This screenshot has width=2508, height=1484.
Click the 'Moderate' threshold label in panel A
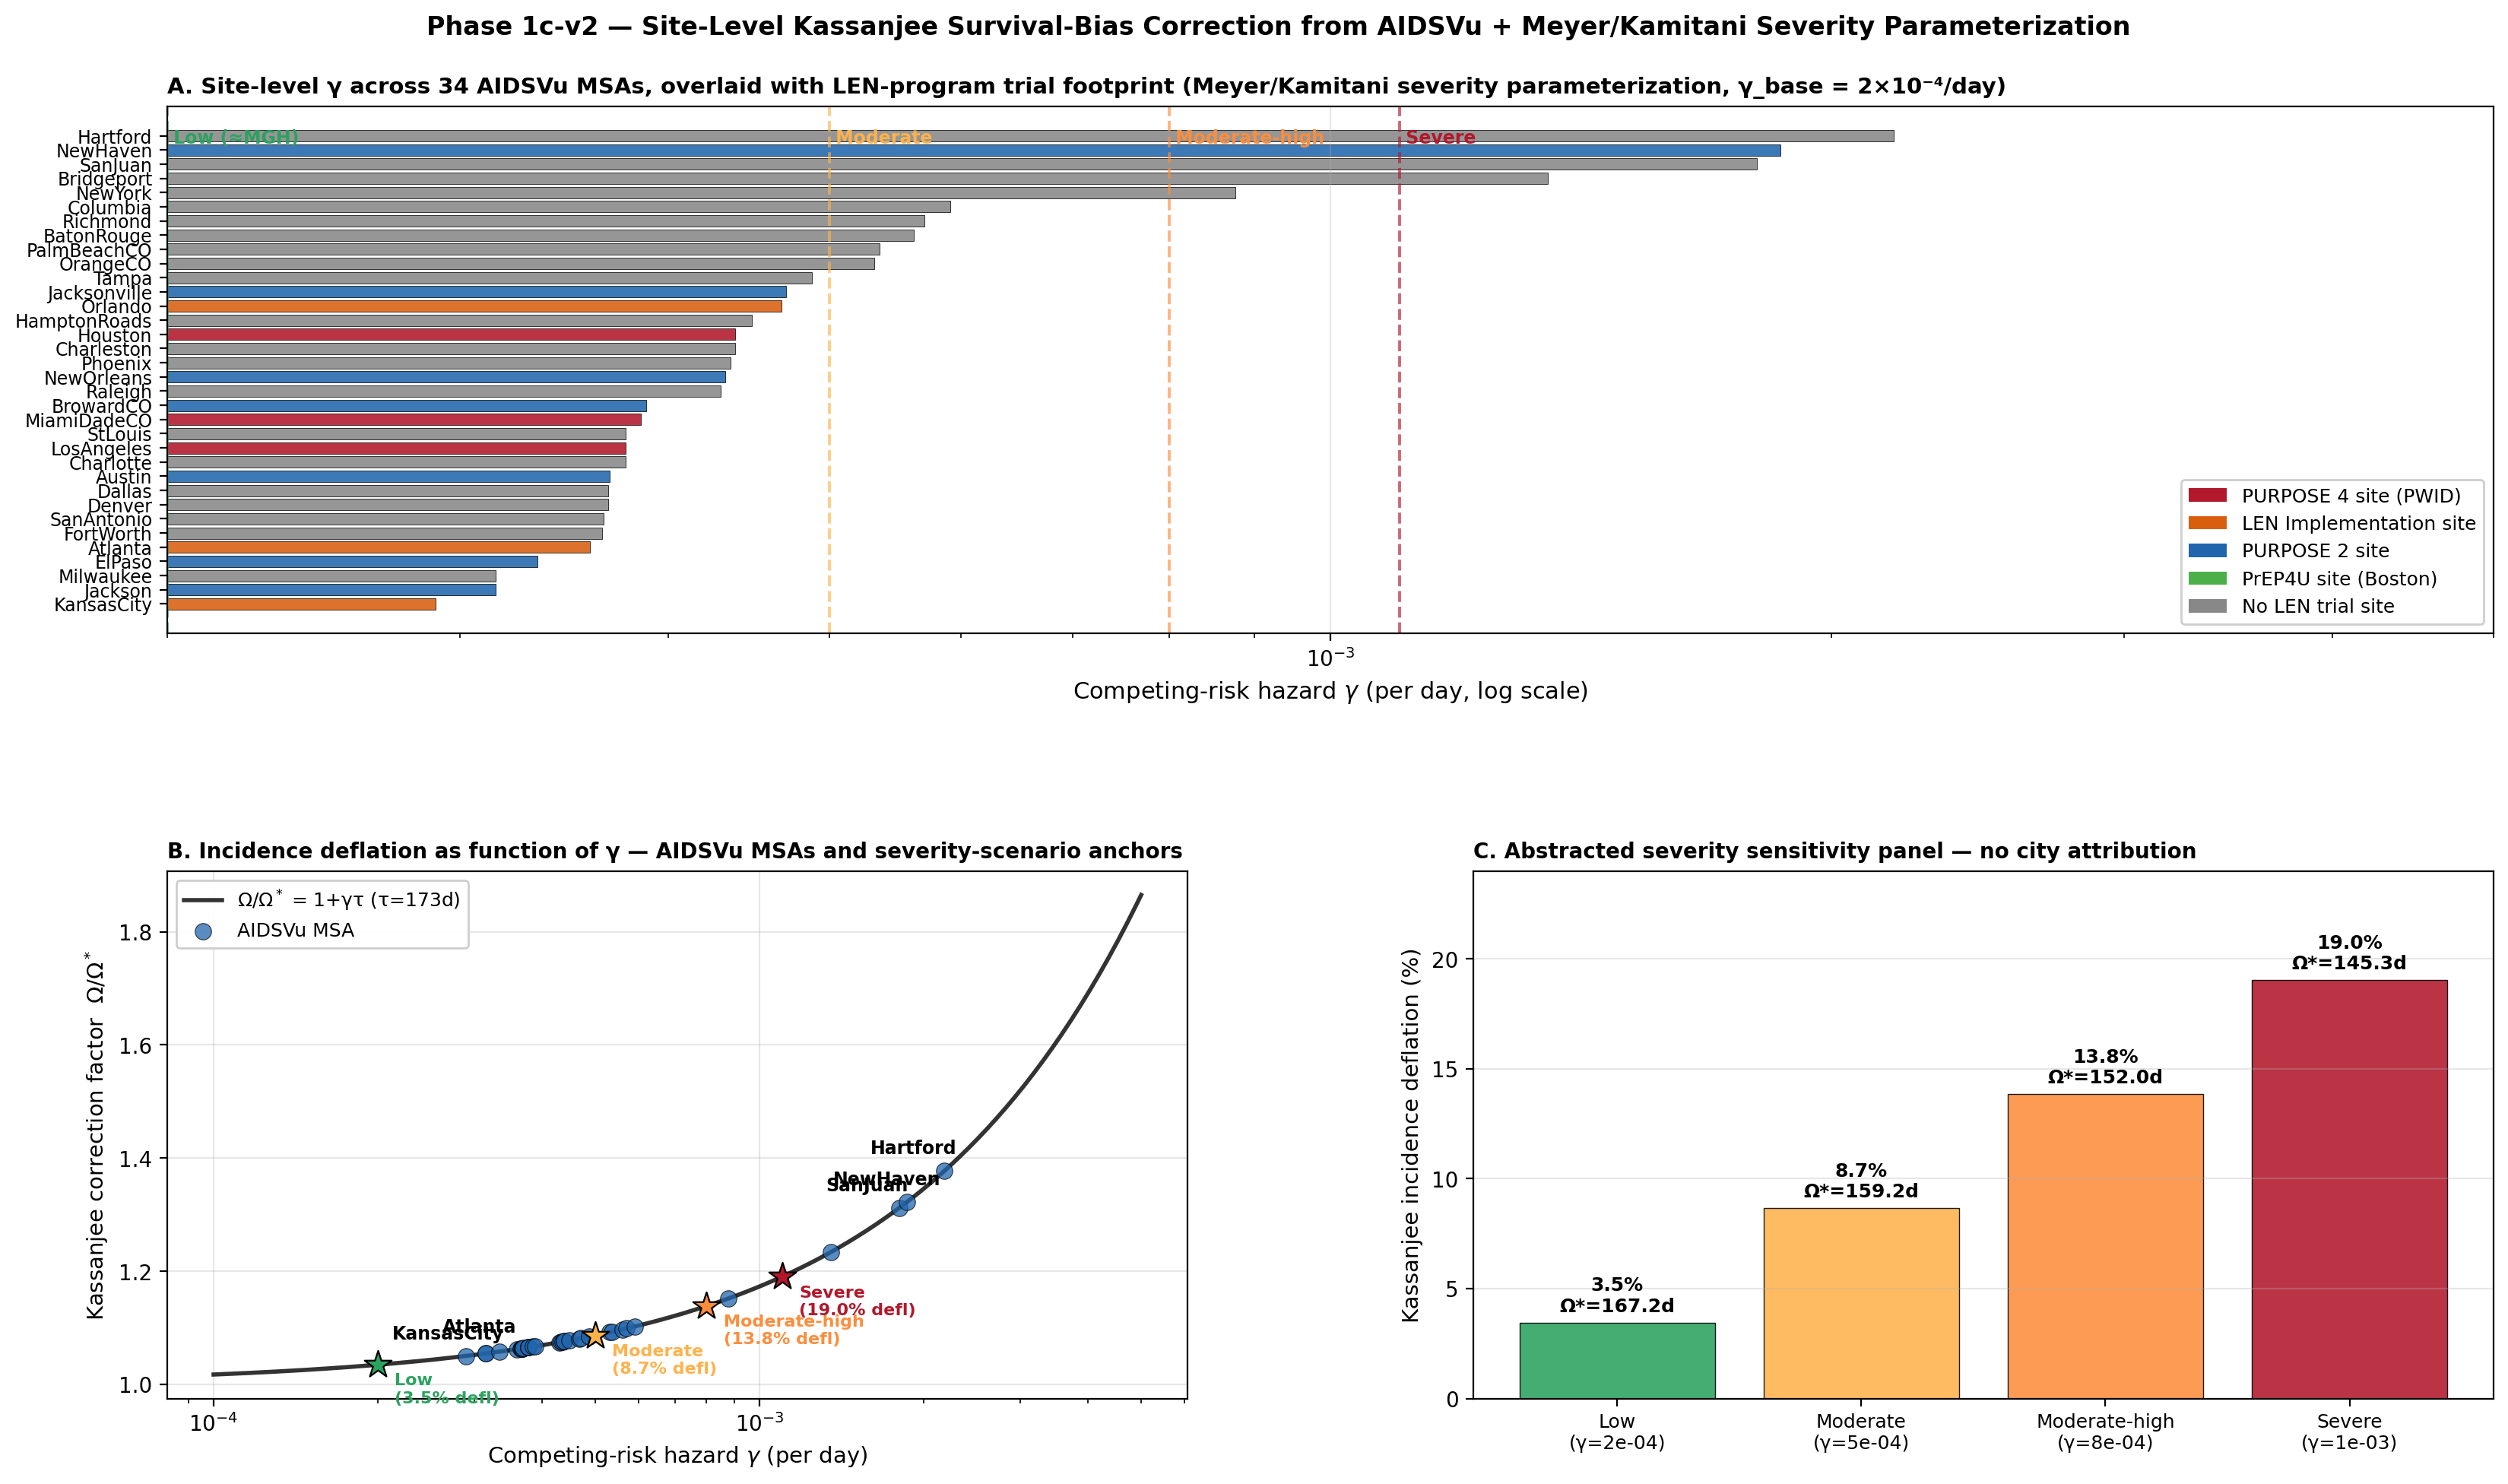point(884,138)
